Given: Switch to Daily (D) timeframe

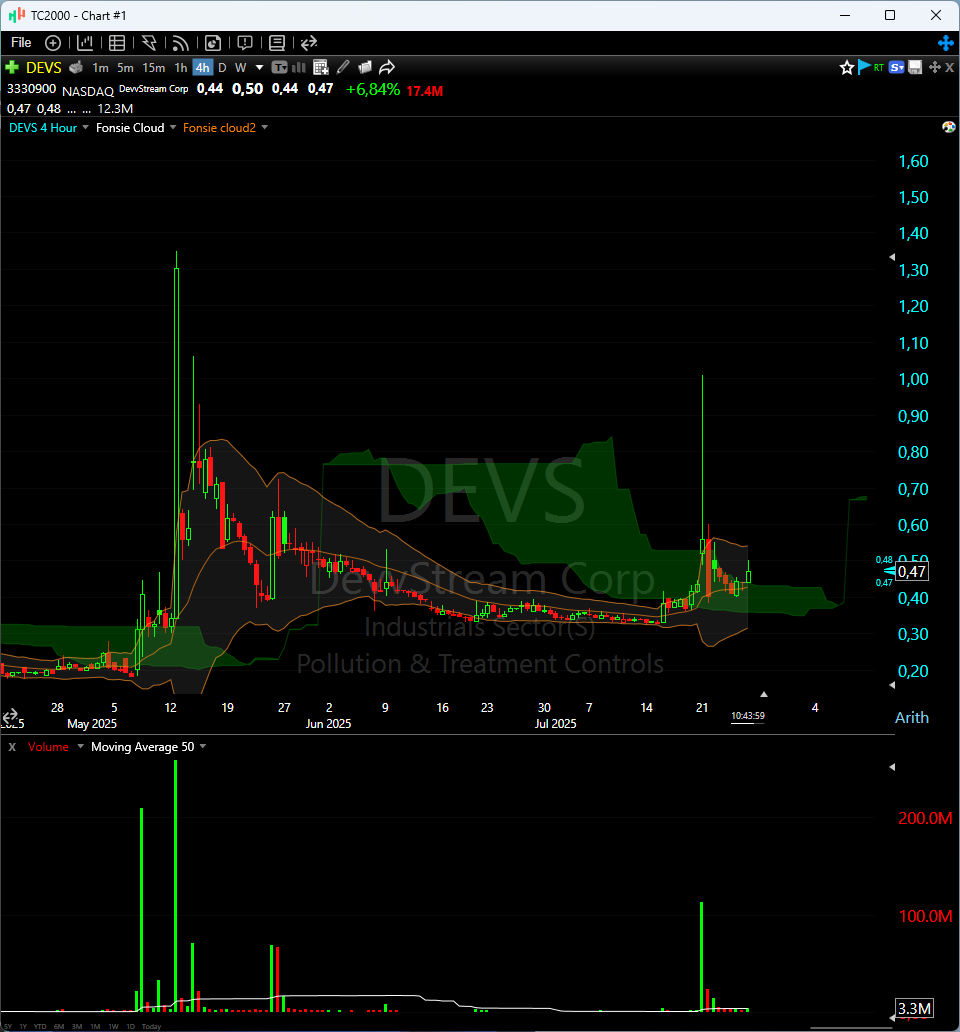Looking at the screenshot, I should coord(222,68).
